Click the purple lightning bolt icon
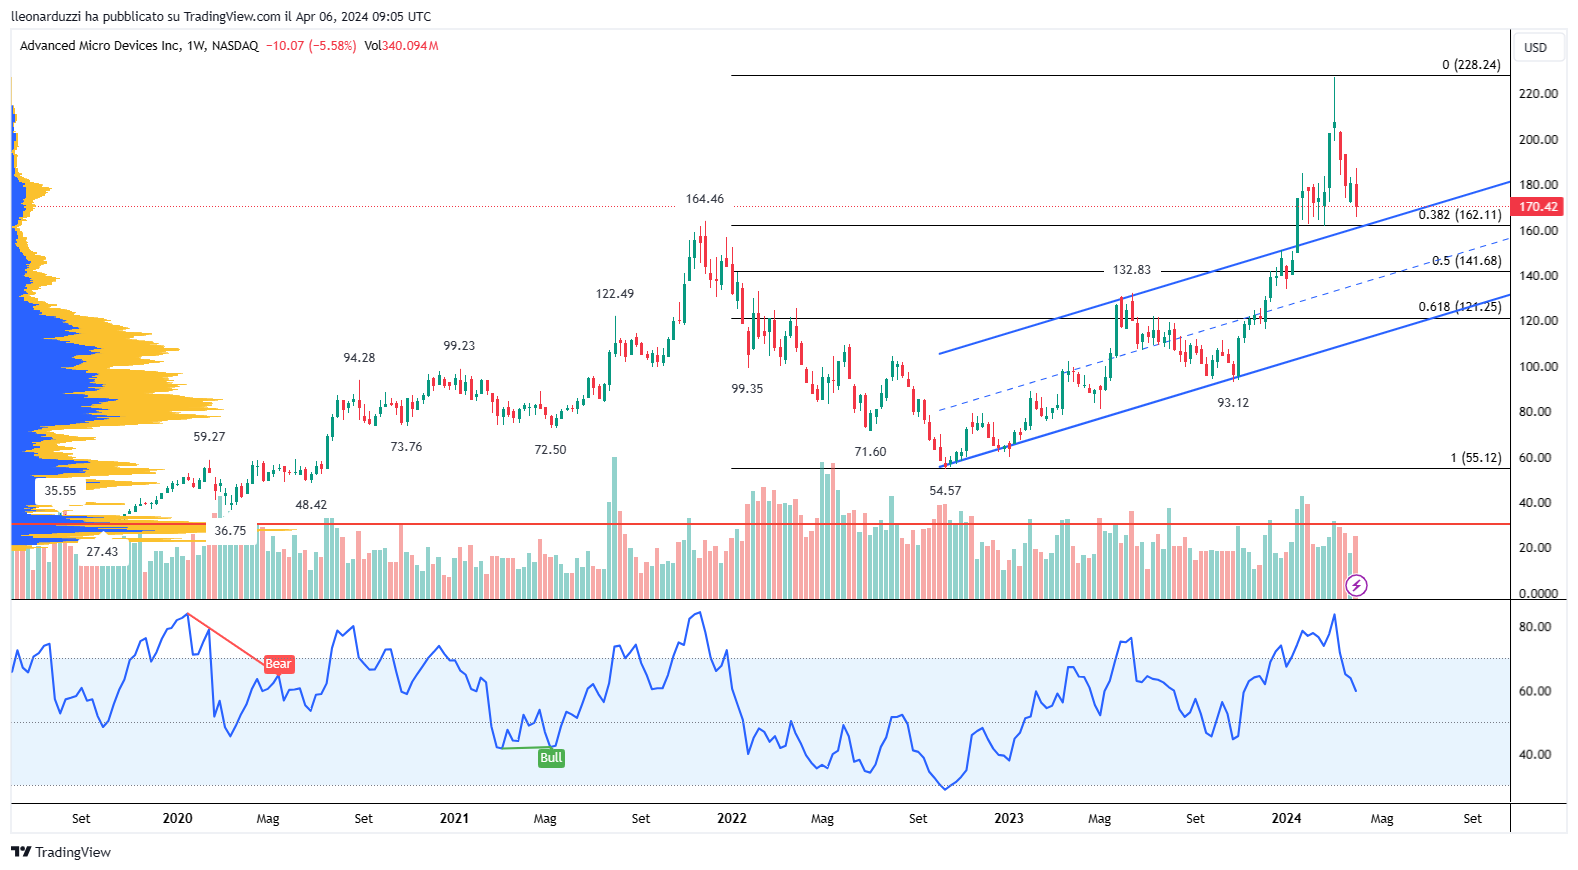Screen dimensions: 1578x870 (x=1356, y=585)
